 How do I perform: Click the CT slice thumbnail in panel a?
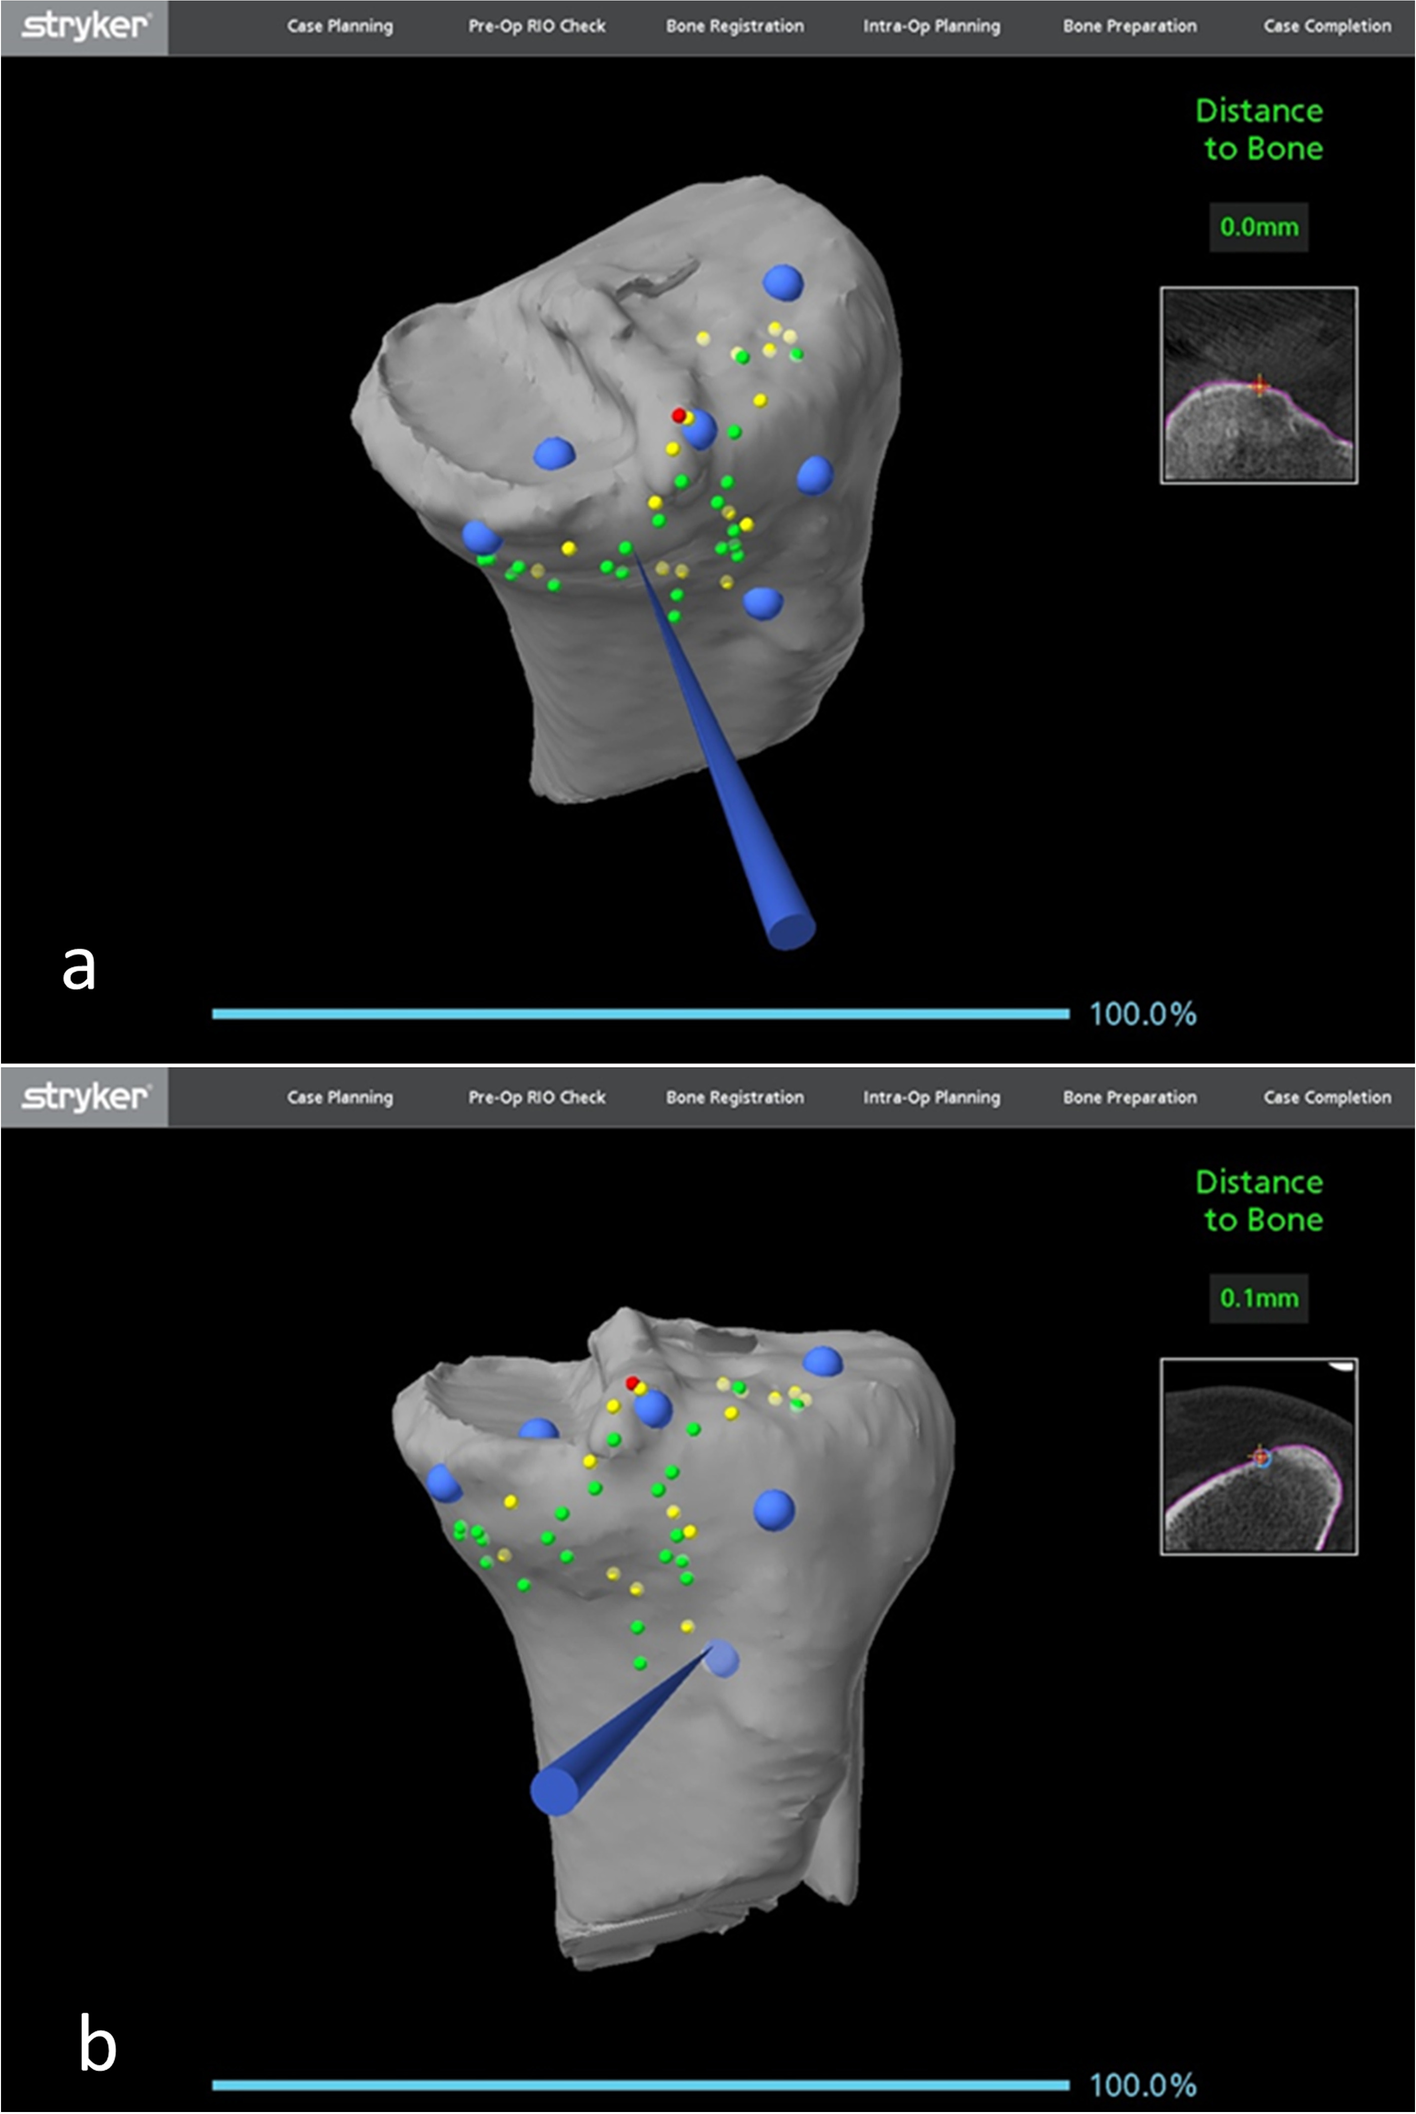click(x=1259, y=386)
